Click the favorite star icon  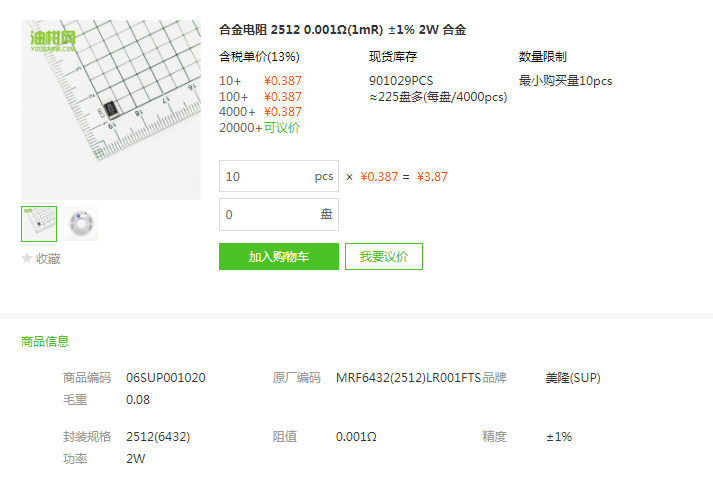27,258
